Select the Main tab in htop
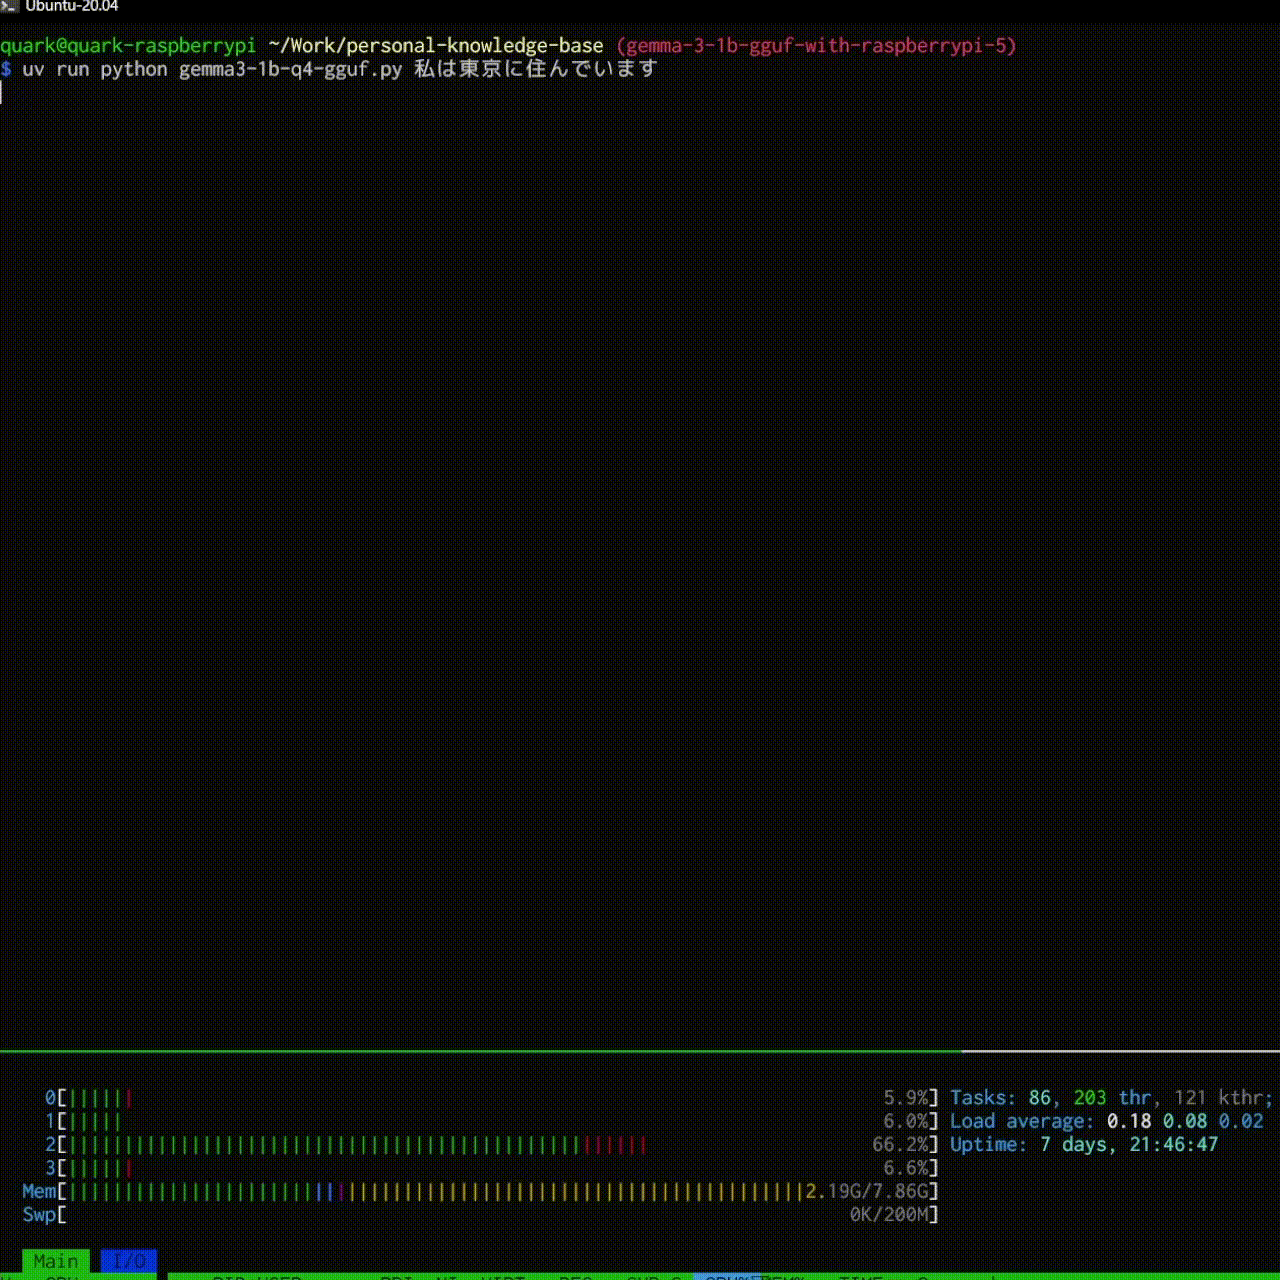This screenshot has height=1280, width=1280. (x=55, y=1261)
